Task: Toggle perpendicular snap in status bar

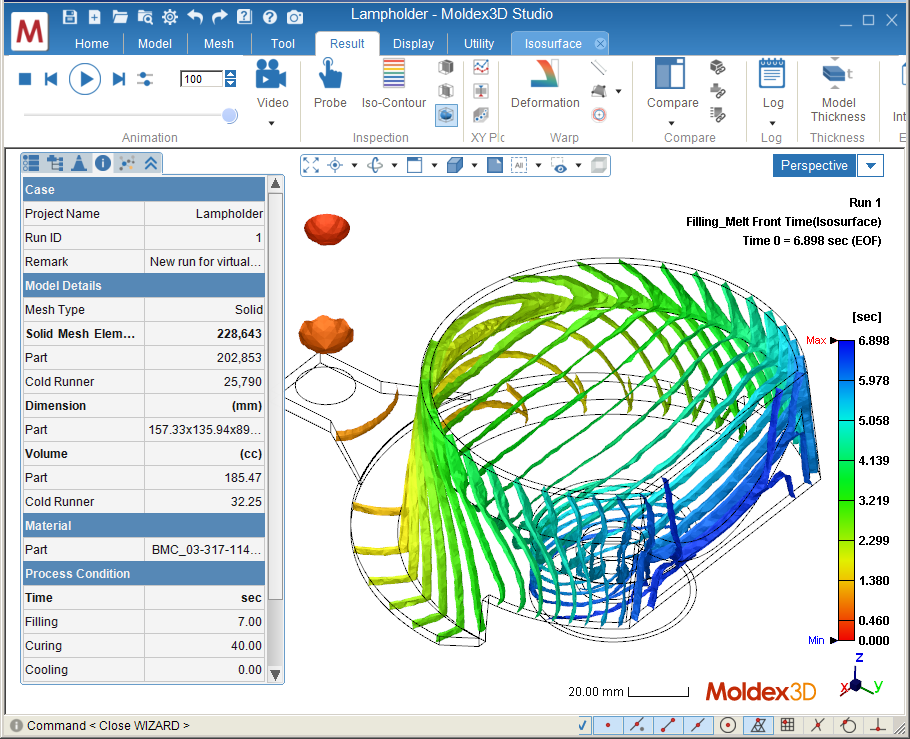Action: tap(878, 725)
